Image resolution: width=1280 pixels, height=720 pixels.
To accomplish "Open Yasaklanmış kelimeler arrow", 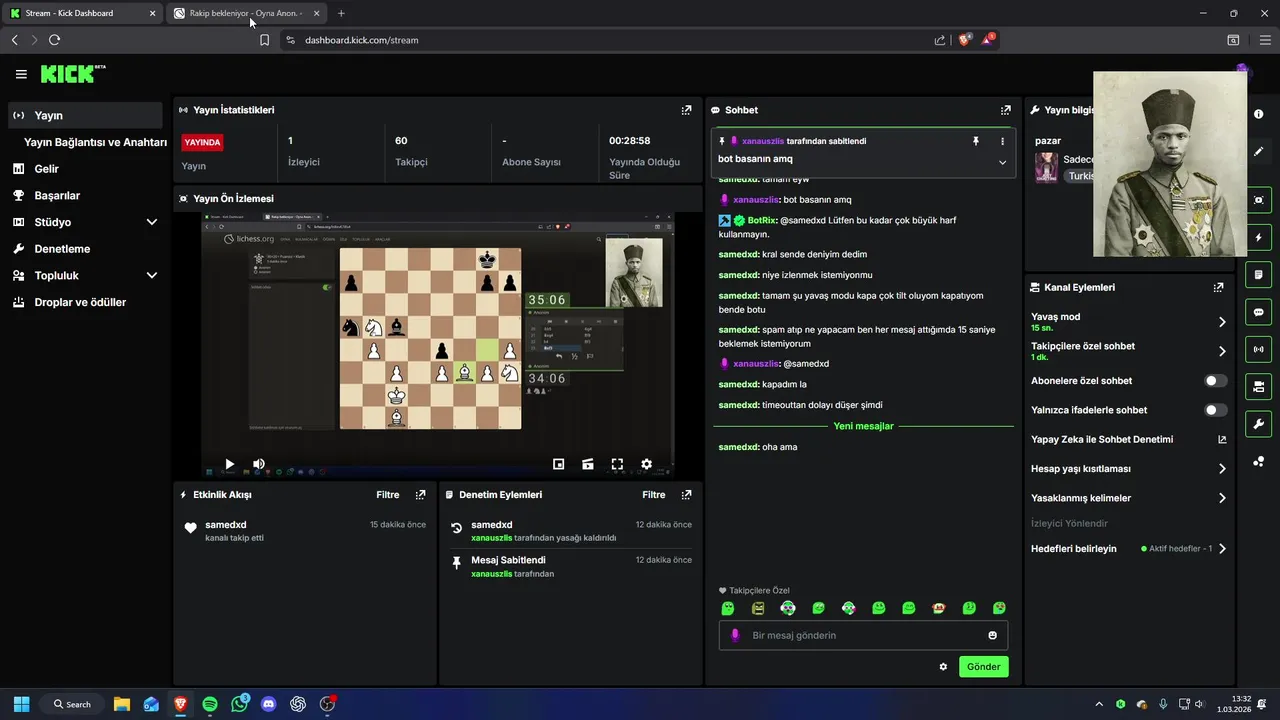I will coord(1222,498).
